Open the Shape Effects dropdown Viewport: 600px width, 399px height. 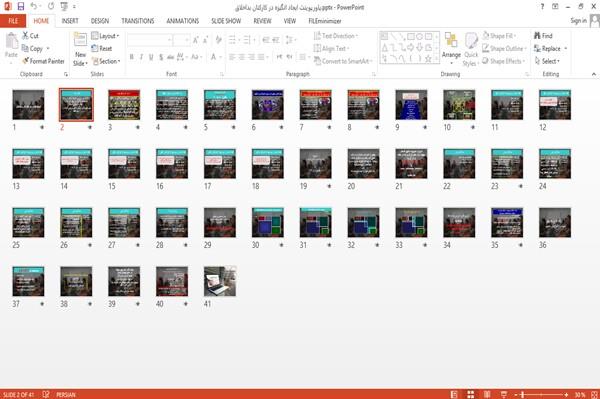[x=504, y=61]
